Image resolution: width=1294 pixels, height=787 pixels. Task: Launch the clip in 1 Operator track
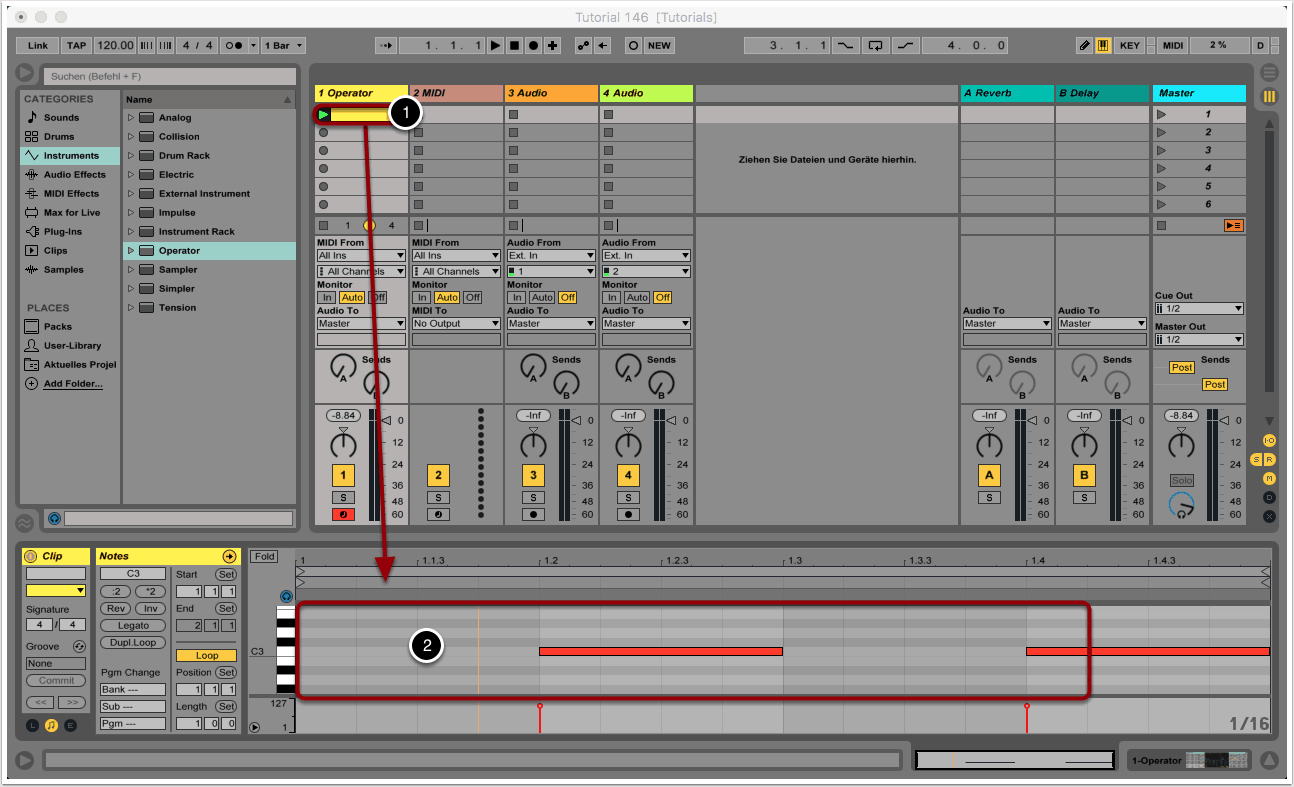[324, 115]
